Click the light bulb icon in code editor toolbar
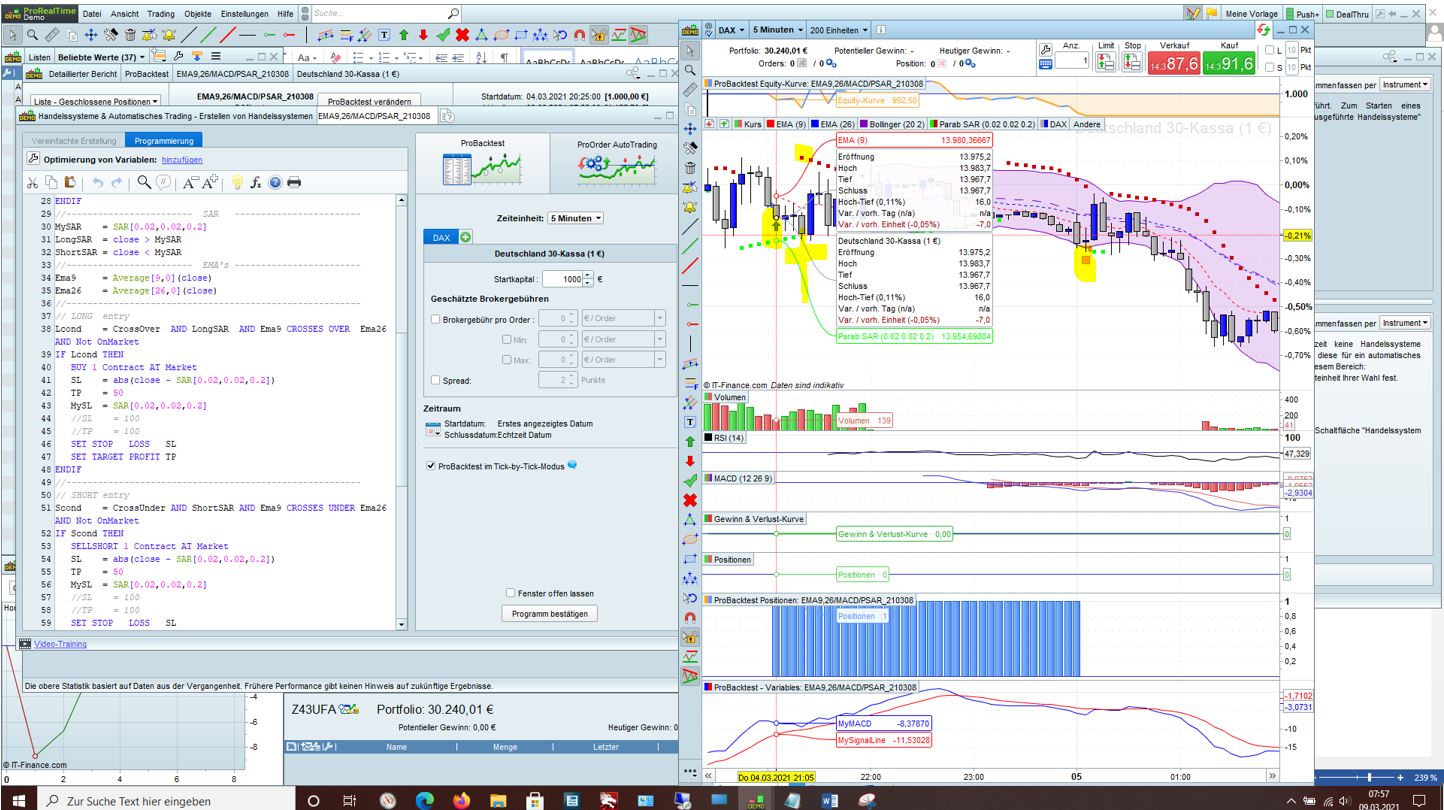 pos(237,182)
